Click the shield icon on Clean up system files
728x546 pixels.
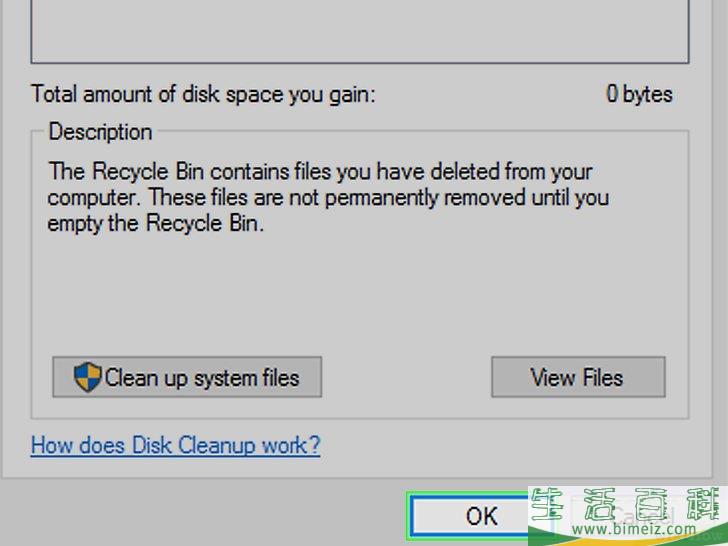click(87, 377)
